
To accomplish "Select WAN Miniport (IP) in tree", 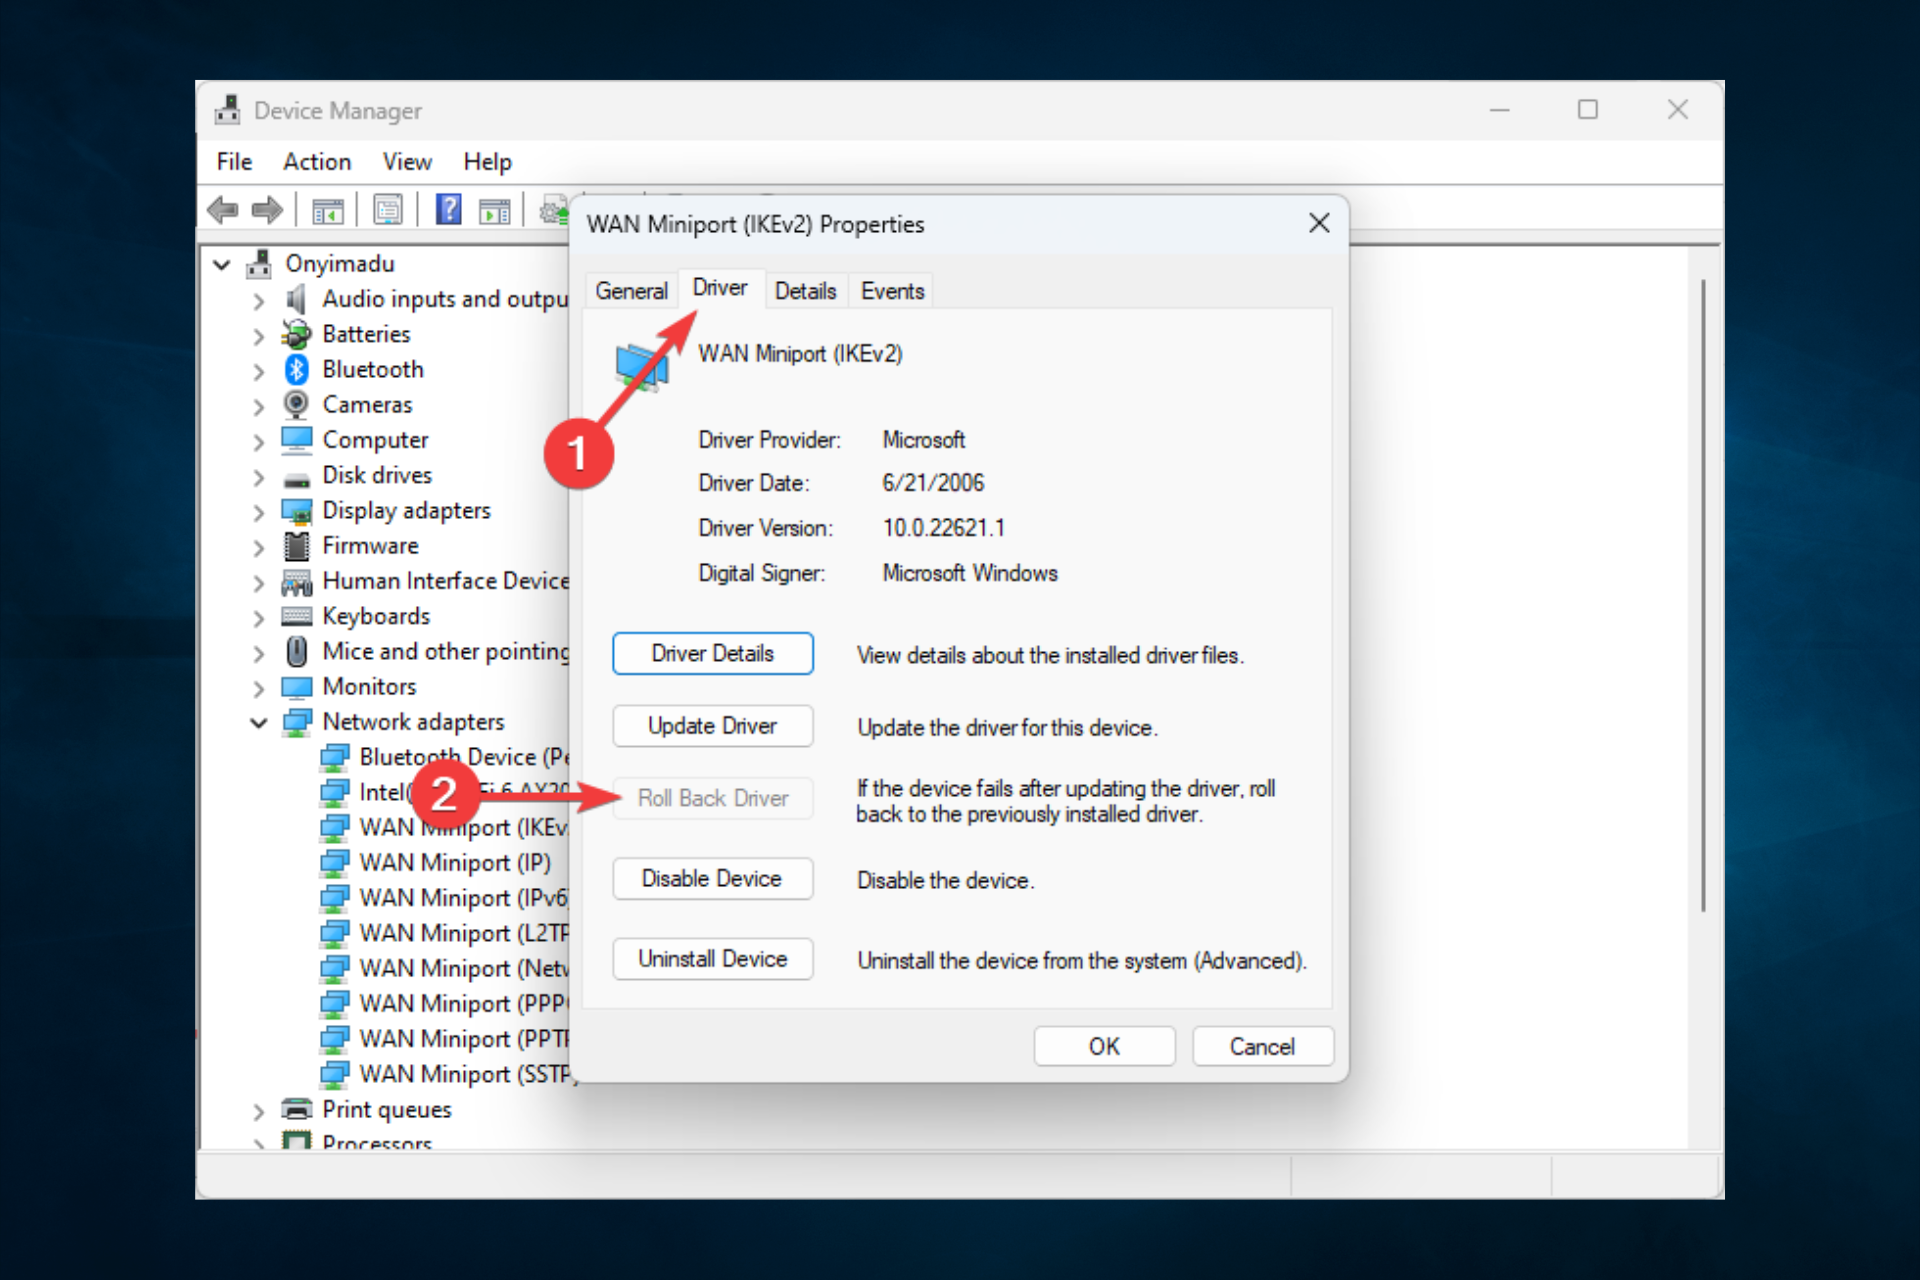I will click(454, 863).
